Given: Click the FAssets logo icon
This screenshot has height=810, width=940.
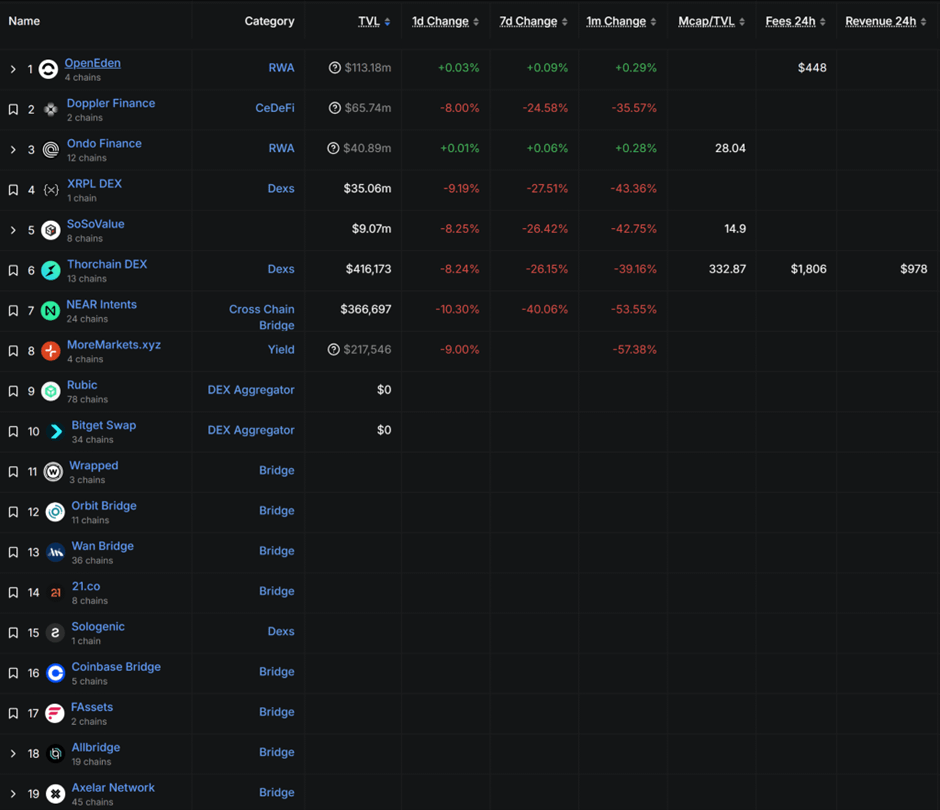Looking at the screenshot, I should point(56,713).
